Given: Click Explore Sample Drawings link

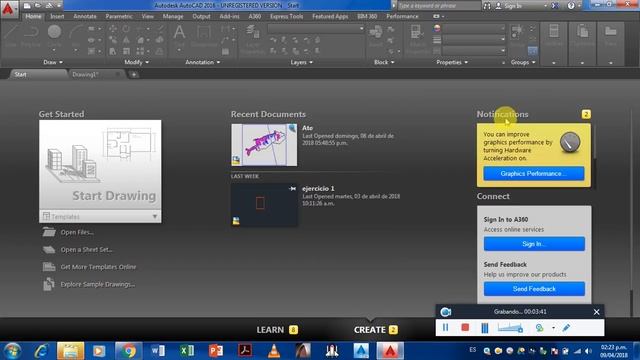Looking at the screenshot, I should tap(98, 284).
